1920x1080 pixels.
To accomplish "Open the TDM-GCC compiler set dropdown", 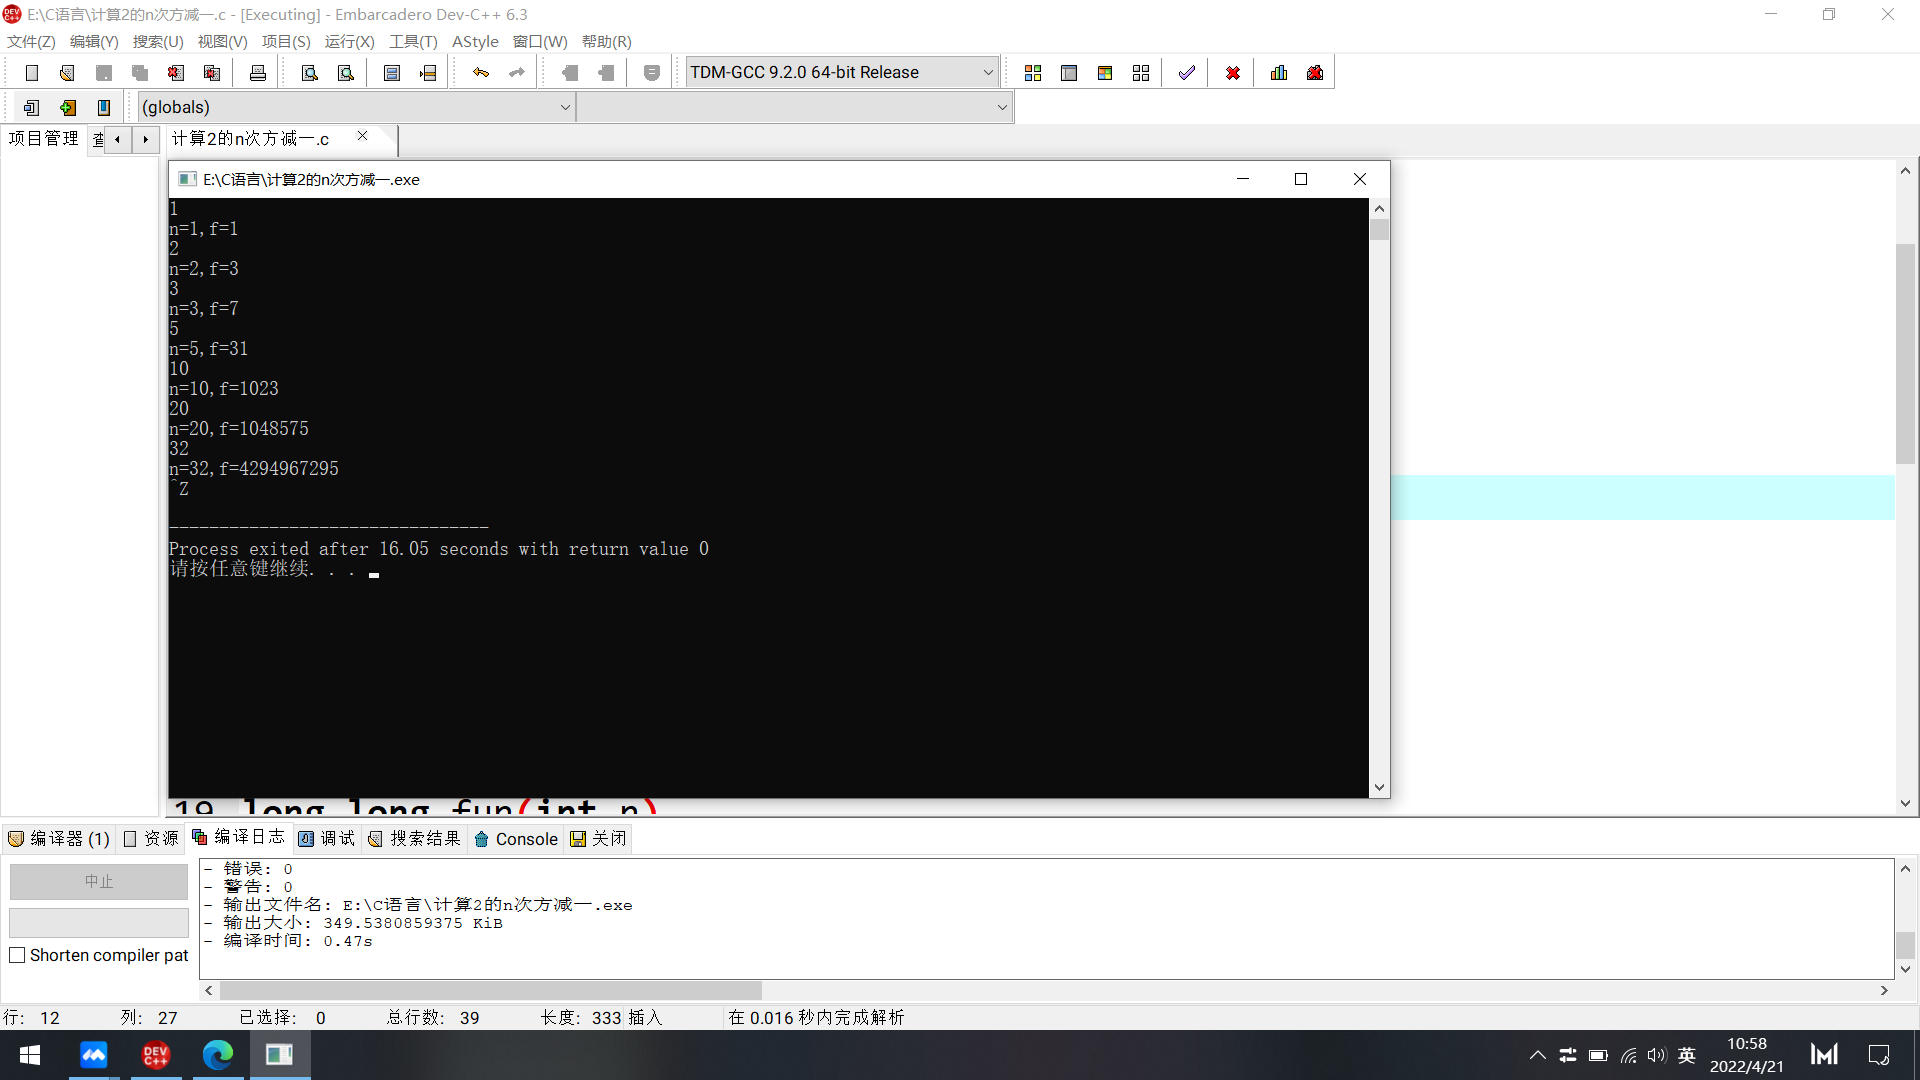I will point(987,73).
